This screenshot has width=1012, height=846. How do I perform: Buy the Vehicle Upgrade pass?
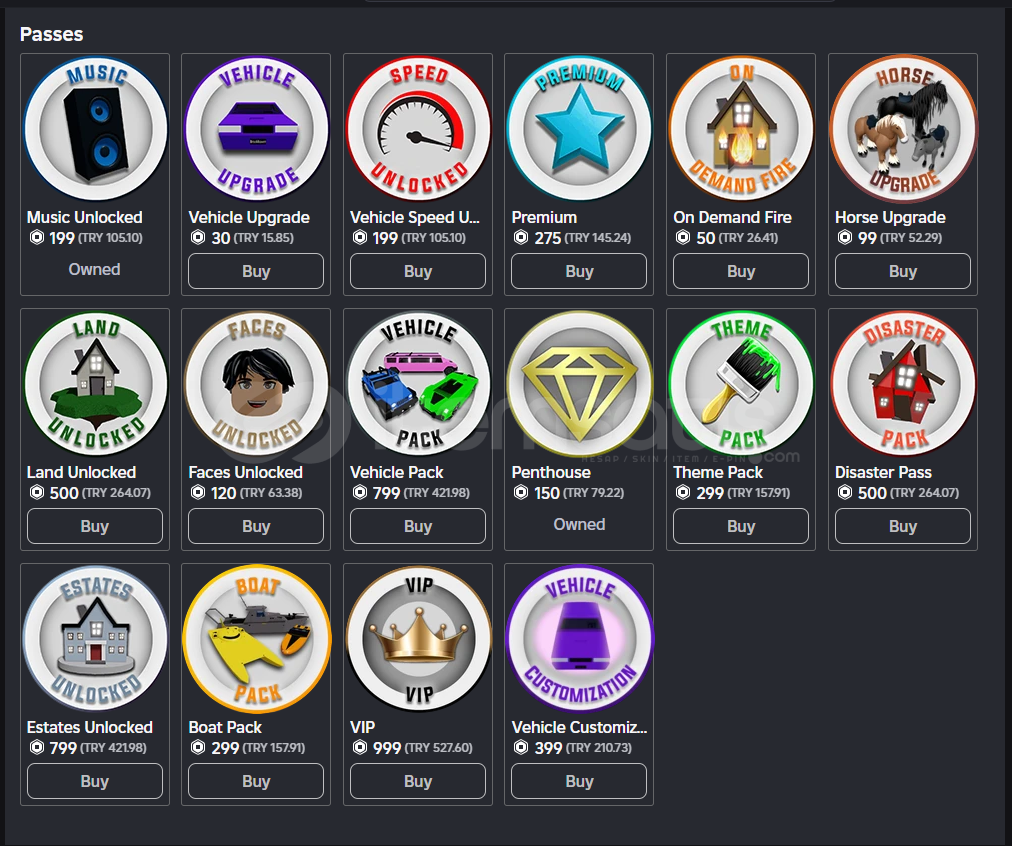(256, 271)
